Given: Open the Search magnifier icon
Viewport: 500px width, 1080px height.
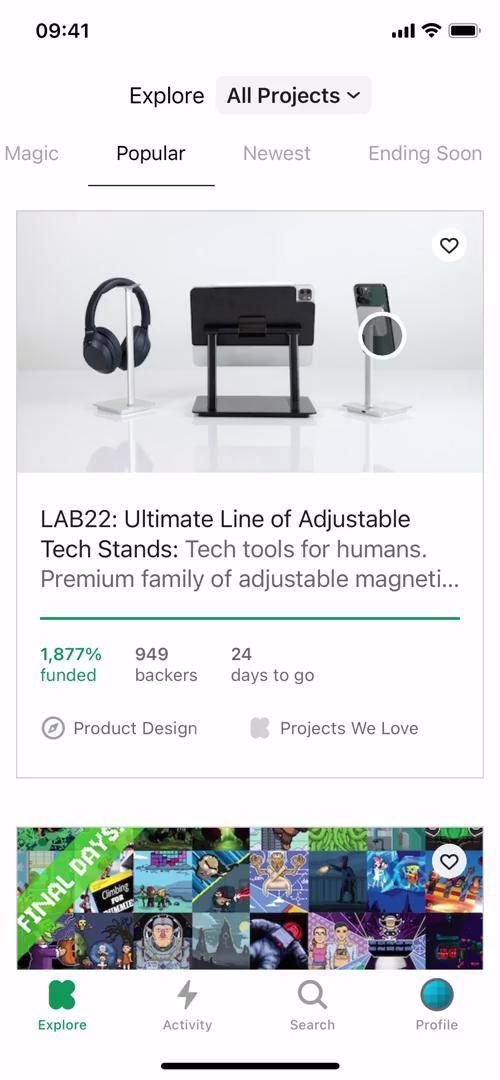Looking at the screenshot, I should point(312,995).
